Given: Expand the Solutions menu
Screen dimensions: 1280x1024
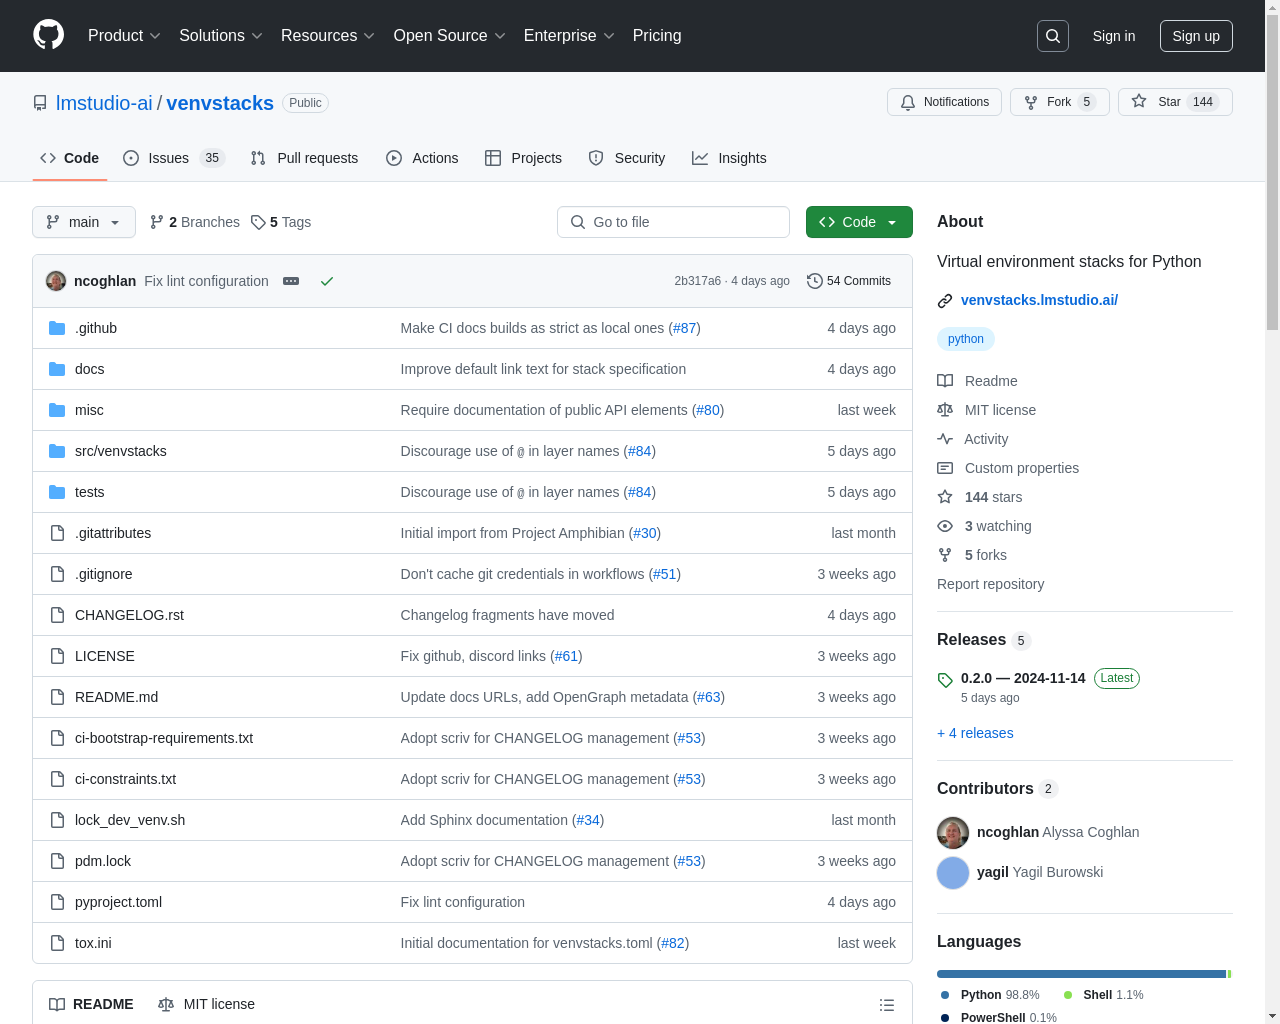Looking at the screenshot, I should (x=220, y=35).
